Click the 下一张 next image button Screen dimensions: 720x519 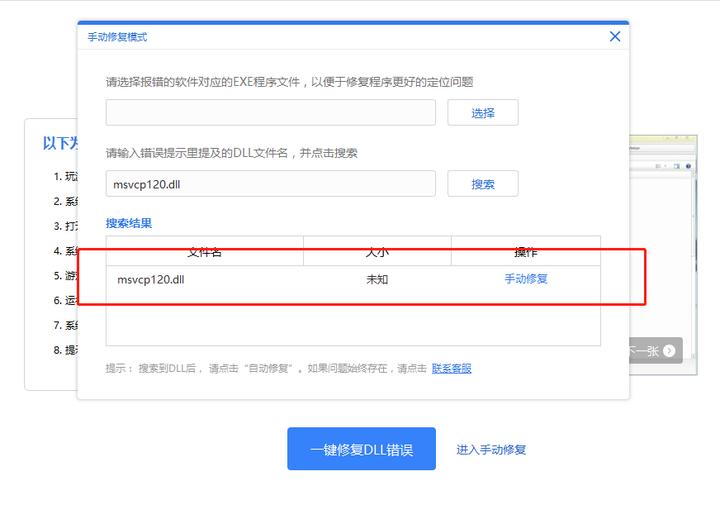click(656, 351)
